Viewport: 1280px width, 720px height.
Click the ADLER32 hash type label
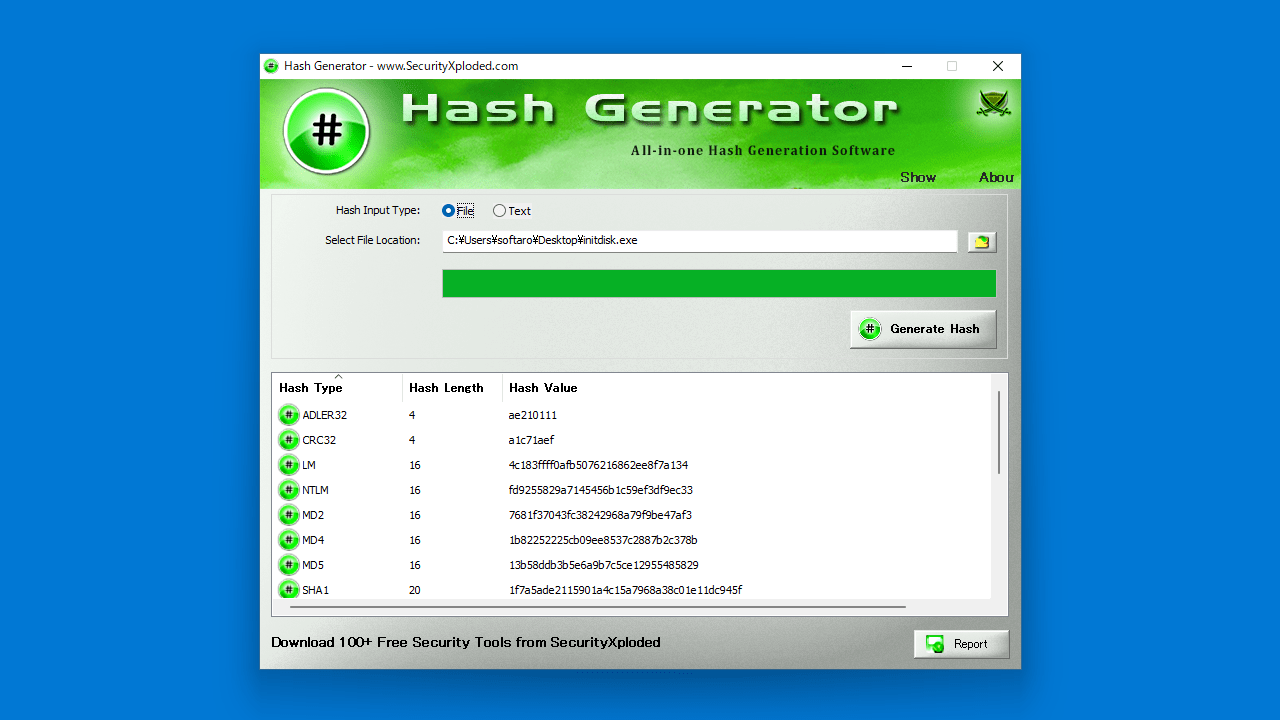[x=325, y=415]
